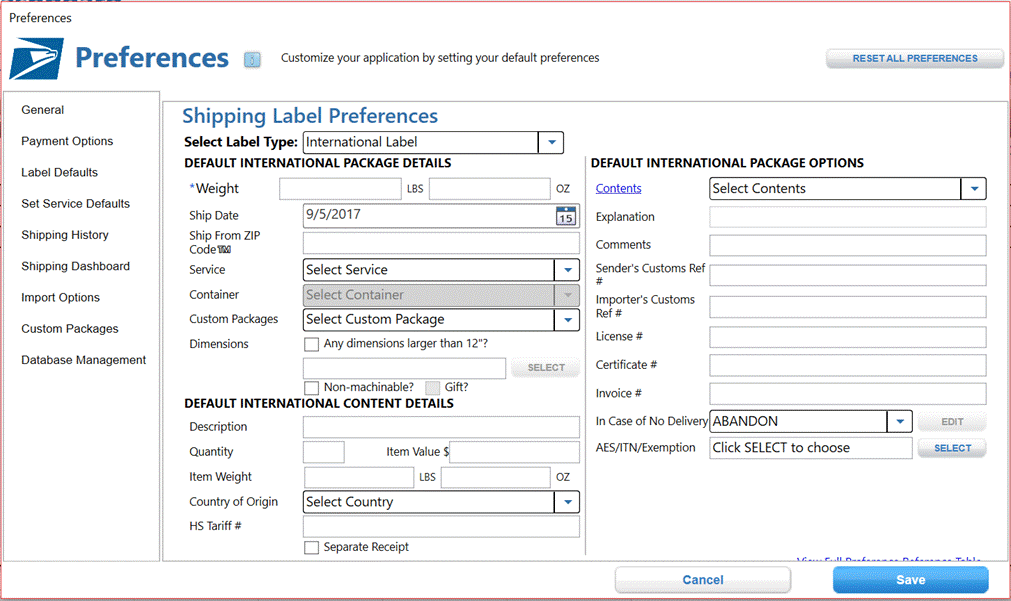Open Payment Options section
This screenshot has width=1011, height=601.
click(x=67, y=141)
